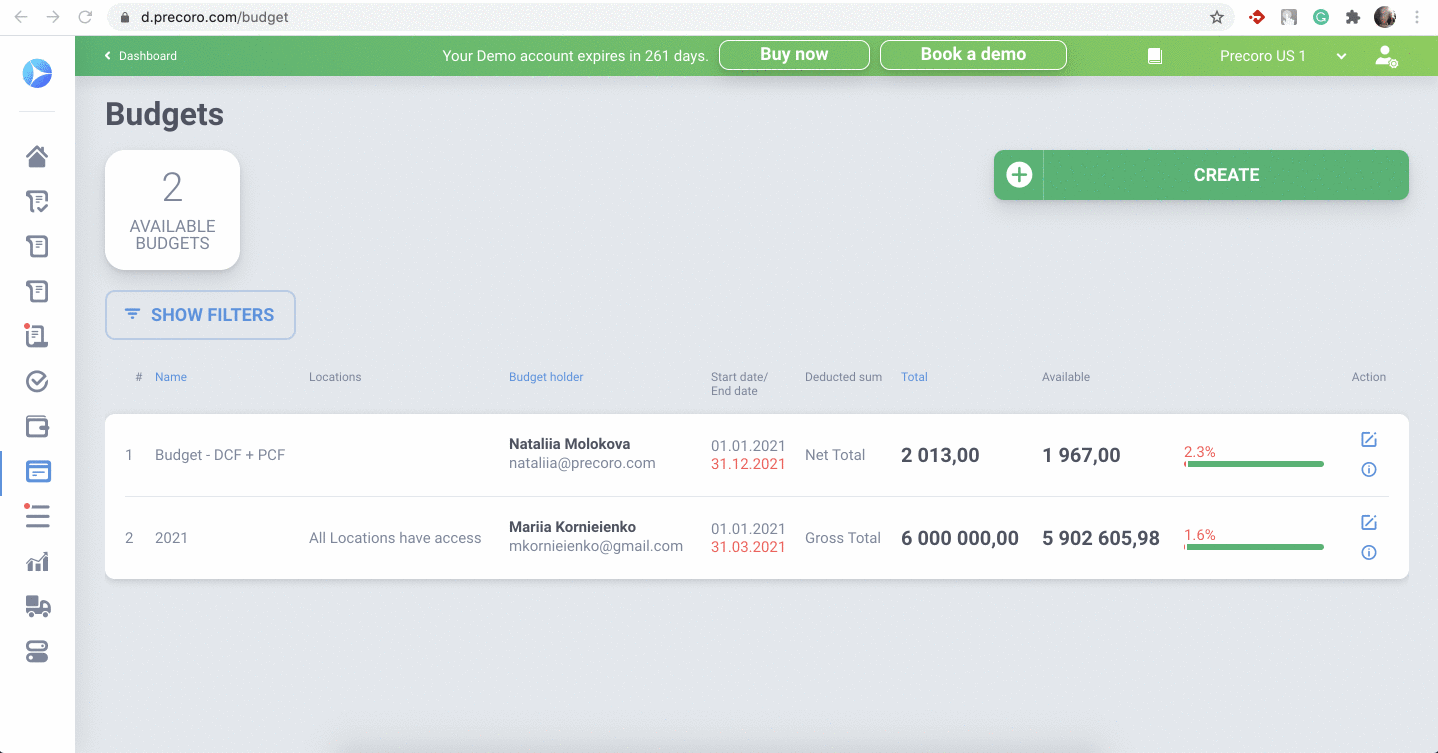Click the browser address bar URL
The width and height of the screenshot is (1438, 753).
pos(216,17)
